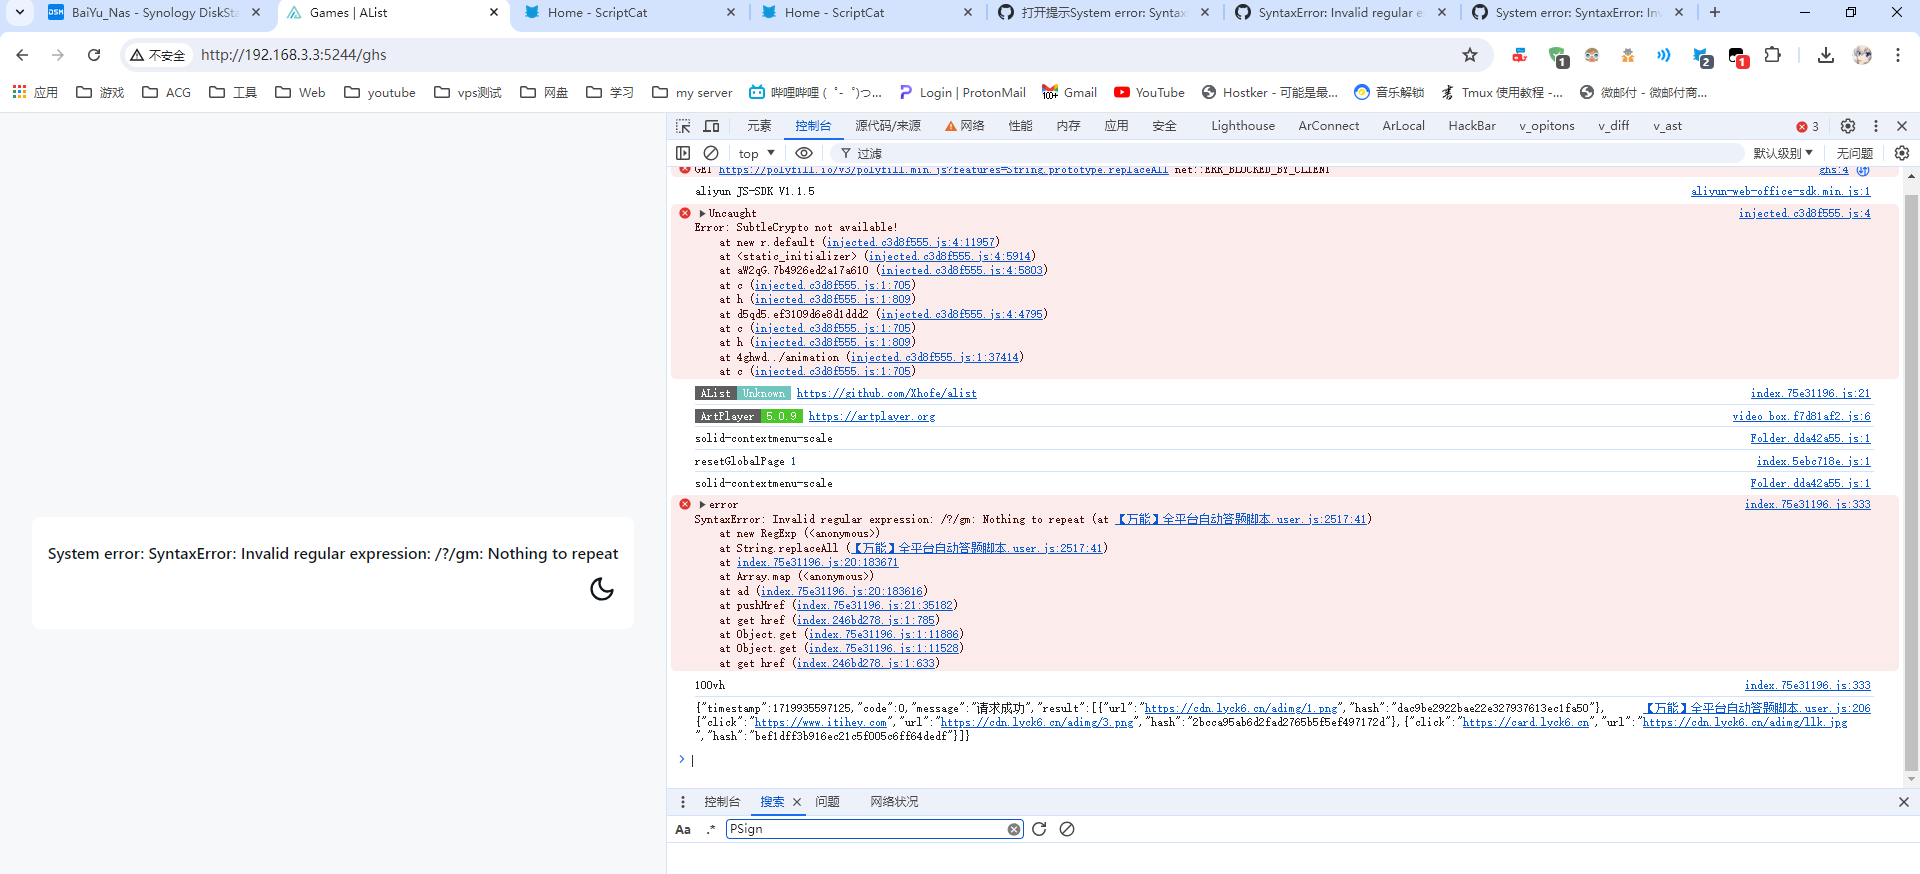Show the console sidebar panel icon

(683, 153)
